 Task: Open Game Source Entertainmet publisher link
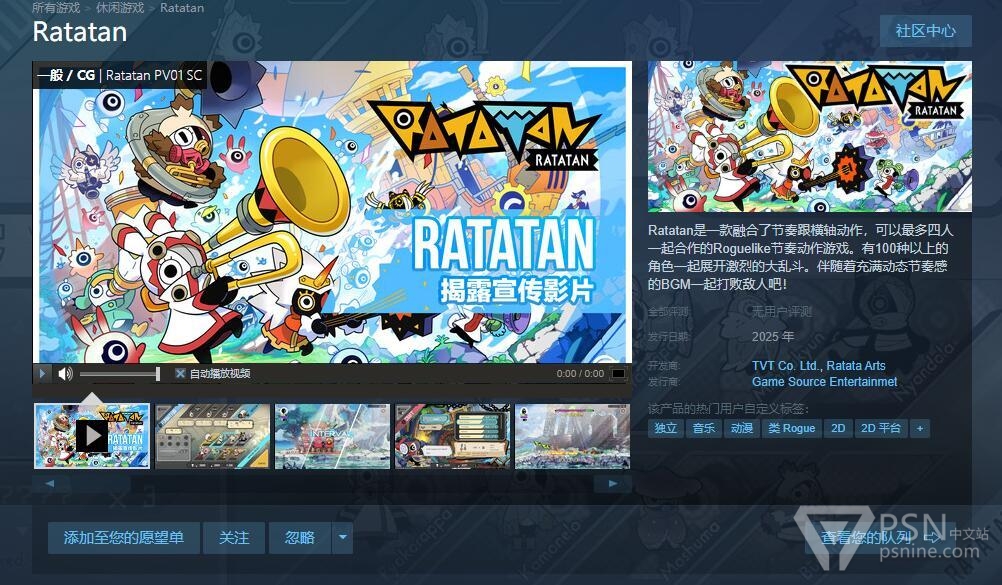(x=824, y=382)
